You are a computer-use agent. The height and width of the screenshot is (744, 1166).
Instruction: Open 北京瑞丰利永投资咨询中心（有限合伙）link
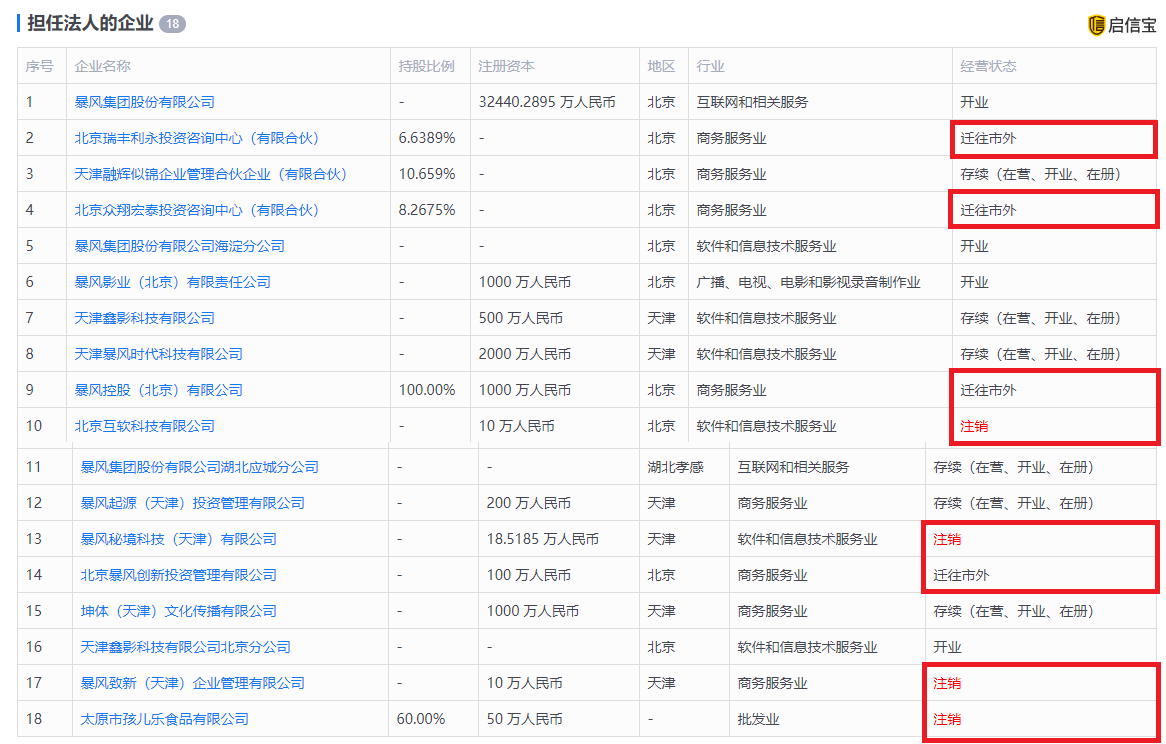[197, 138]
